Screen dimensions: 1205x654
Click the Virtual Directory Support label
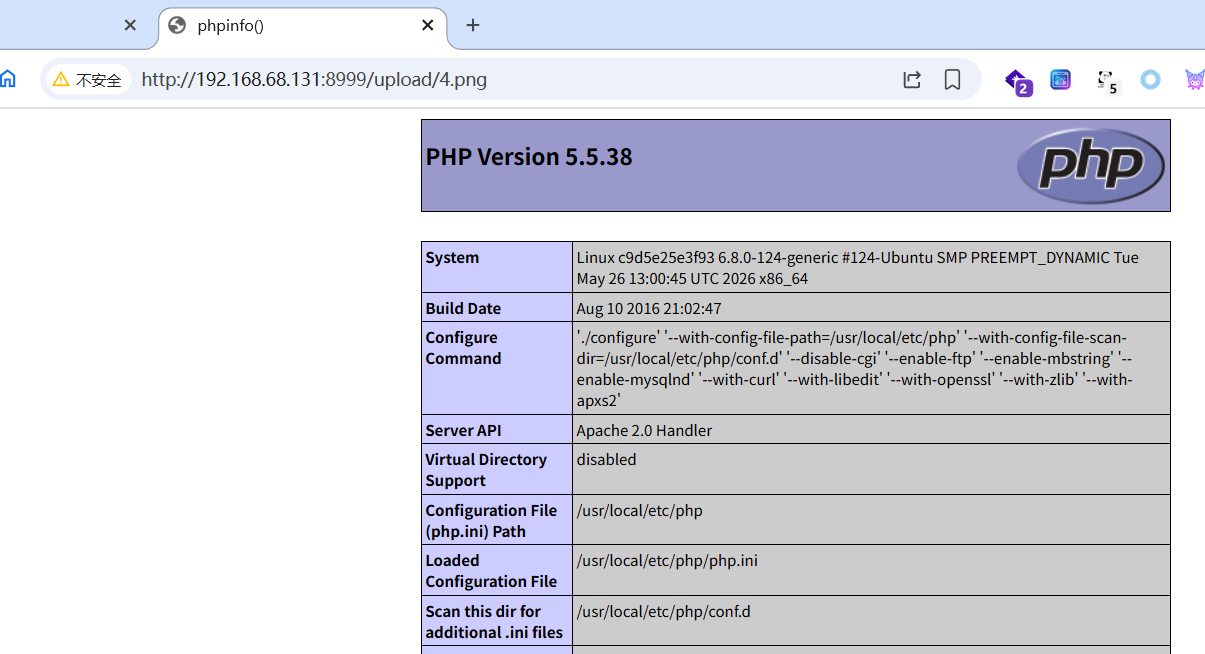pos(486,470)
